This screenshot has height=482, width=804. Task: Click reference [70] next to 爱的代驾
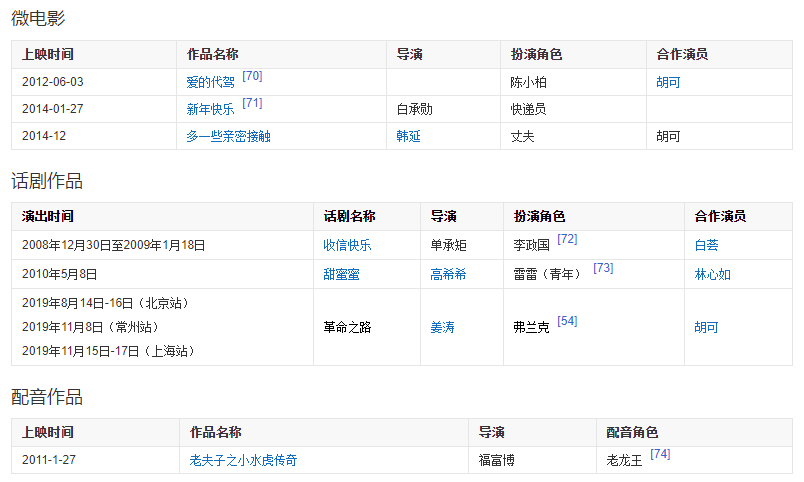coord(252,76)
